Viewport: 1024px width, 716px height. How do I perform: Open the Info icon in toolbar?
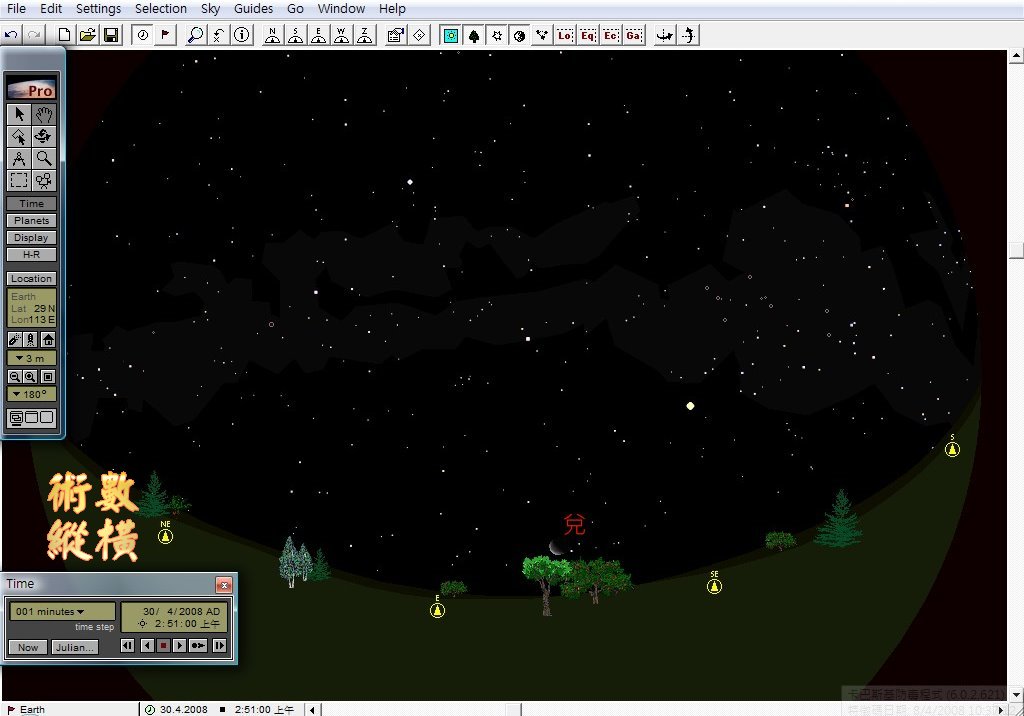pos(242,35)
